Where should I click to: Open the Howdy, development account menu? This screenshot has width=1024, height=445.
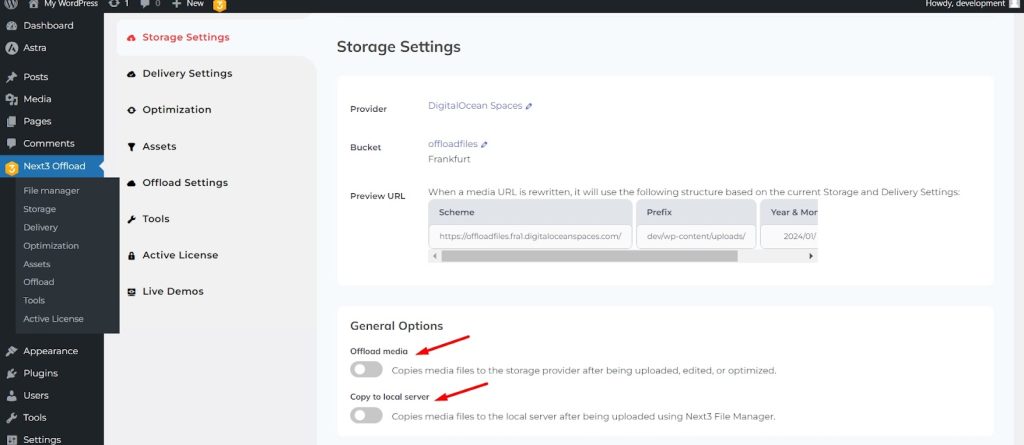coord(973,3)
